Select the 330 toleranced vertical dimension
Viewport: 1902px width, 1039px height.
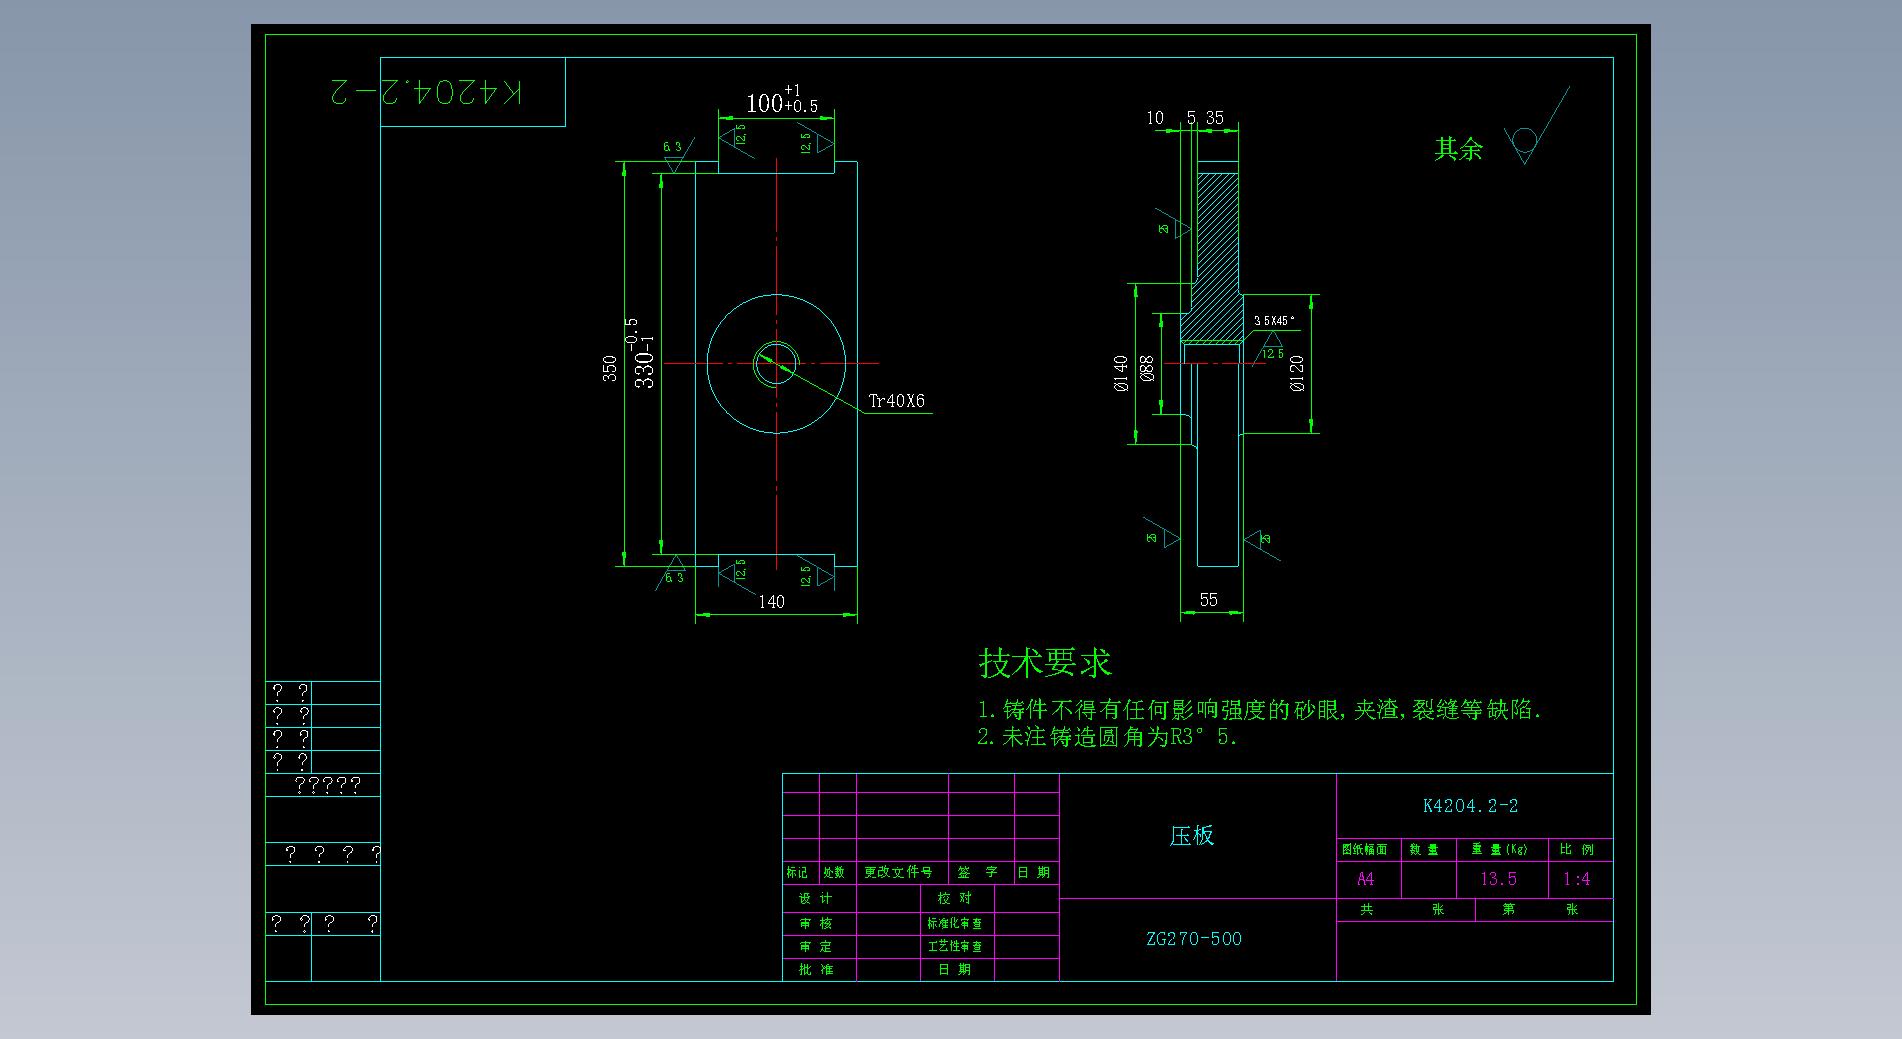[641, 353]
